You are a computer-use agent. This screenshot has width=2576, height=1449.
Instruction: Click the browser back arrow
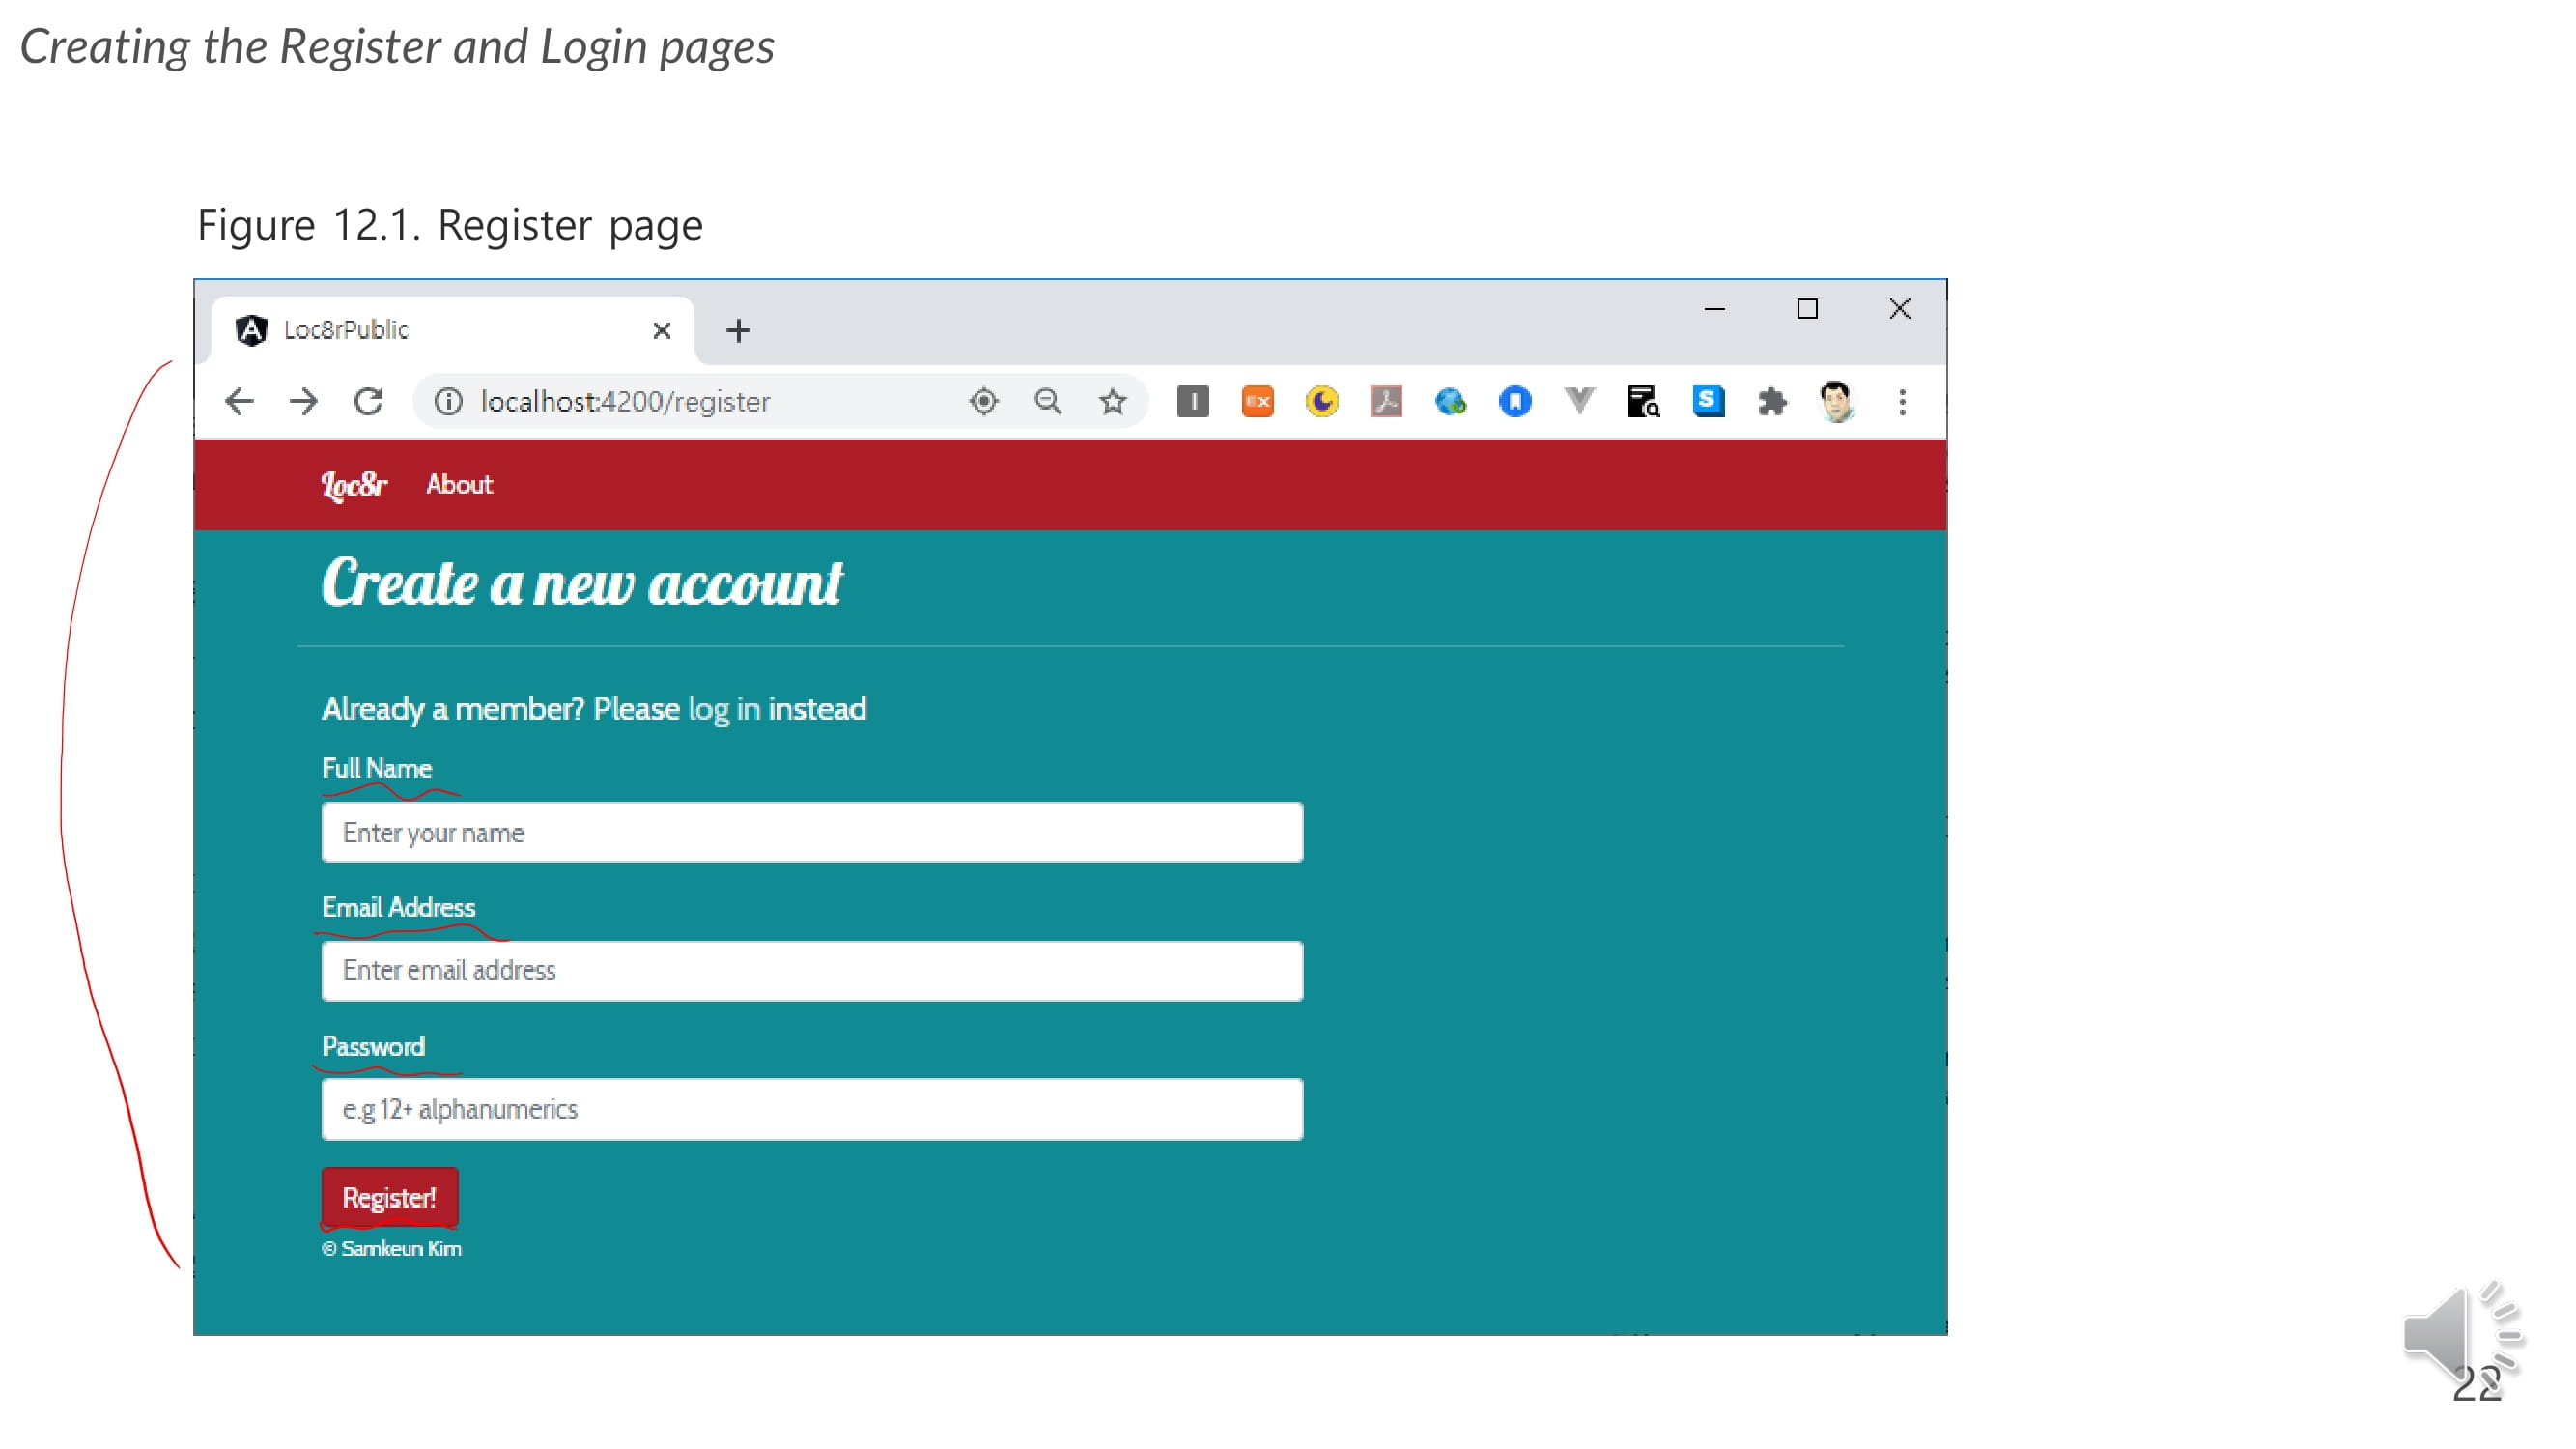[x=239, y=402]
